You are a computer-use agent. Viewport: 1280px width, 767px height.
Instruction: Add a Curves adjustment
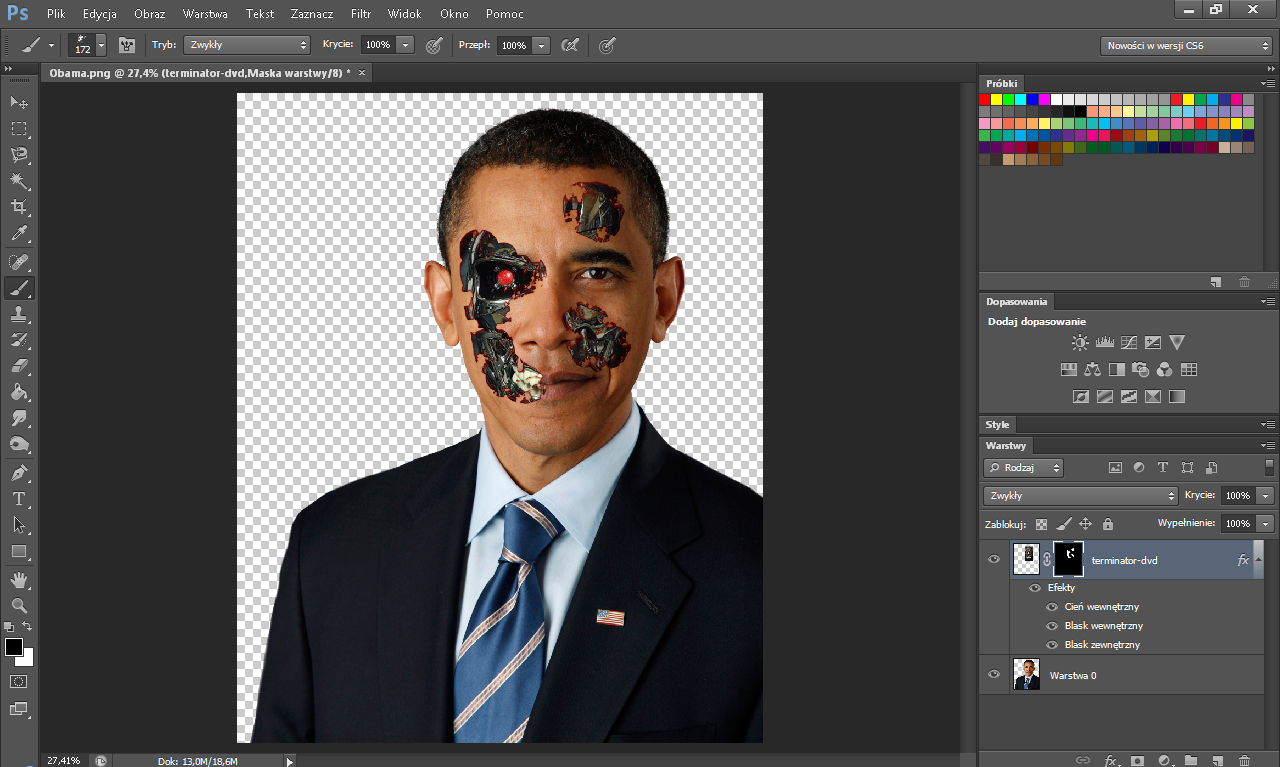tap(1129, 342)
